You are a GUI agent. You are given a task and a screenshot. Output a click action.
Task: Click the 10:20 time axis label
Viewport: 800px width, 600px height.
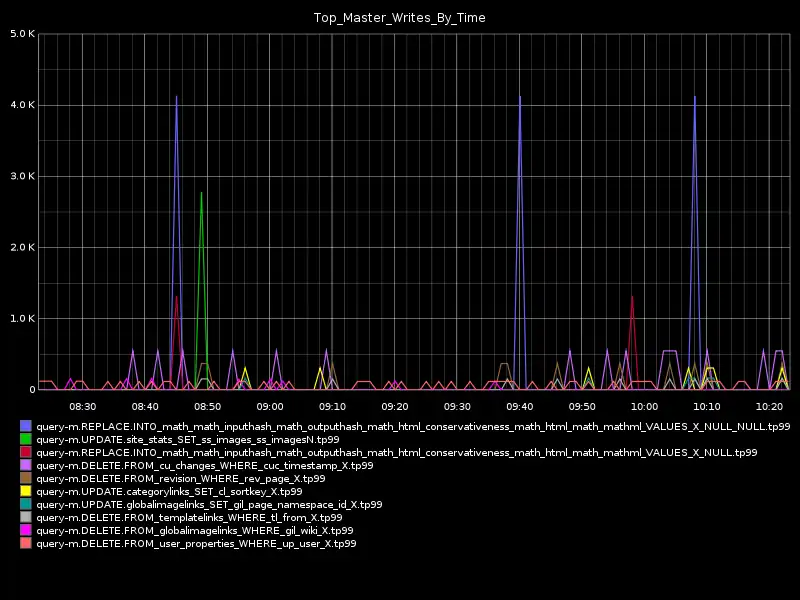769,407
